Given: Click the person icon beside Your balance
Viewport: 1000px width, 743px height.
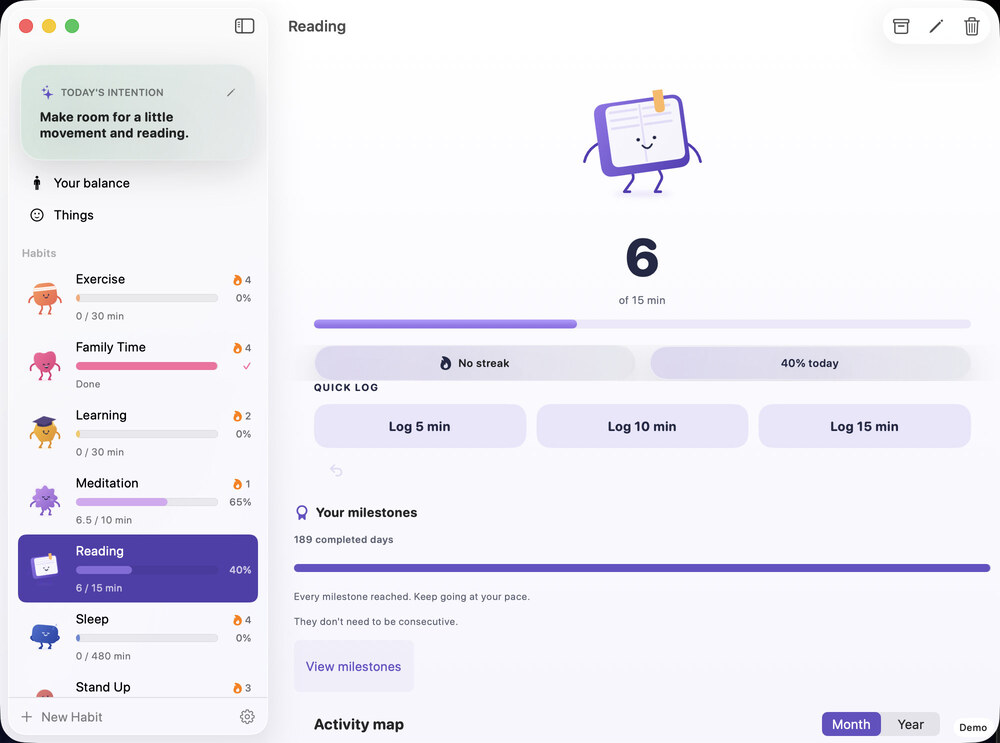Looking at the screenshot, I should click(37, 183).
